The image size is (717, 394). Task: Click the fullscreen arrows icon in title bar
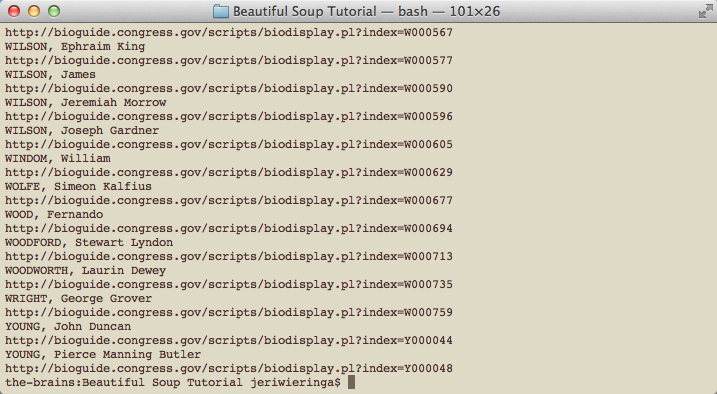(x=706, y=11)
